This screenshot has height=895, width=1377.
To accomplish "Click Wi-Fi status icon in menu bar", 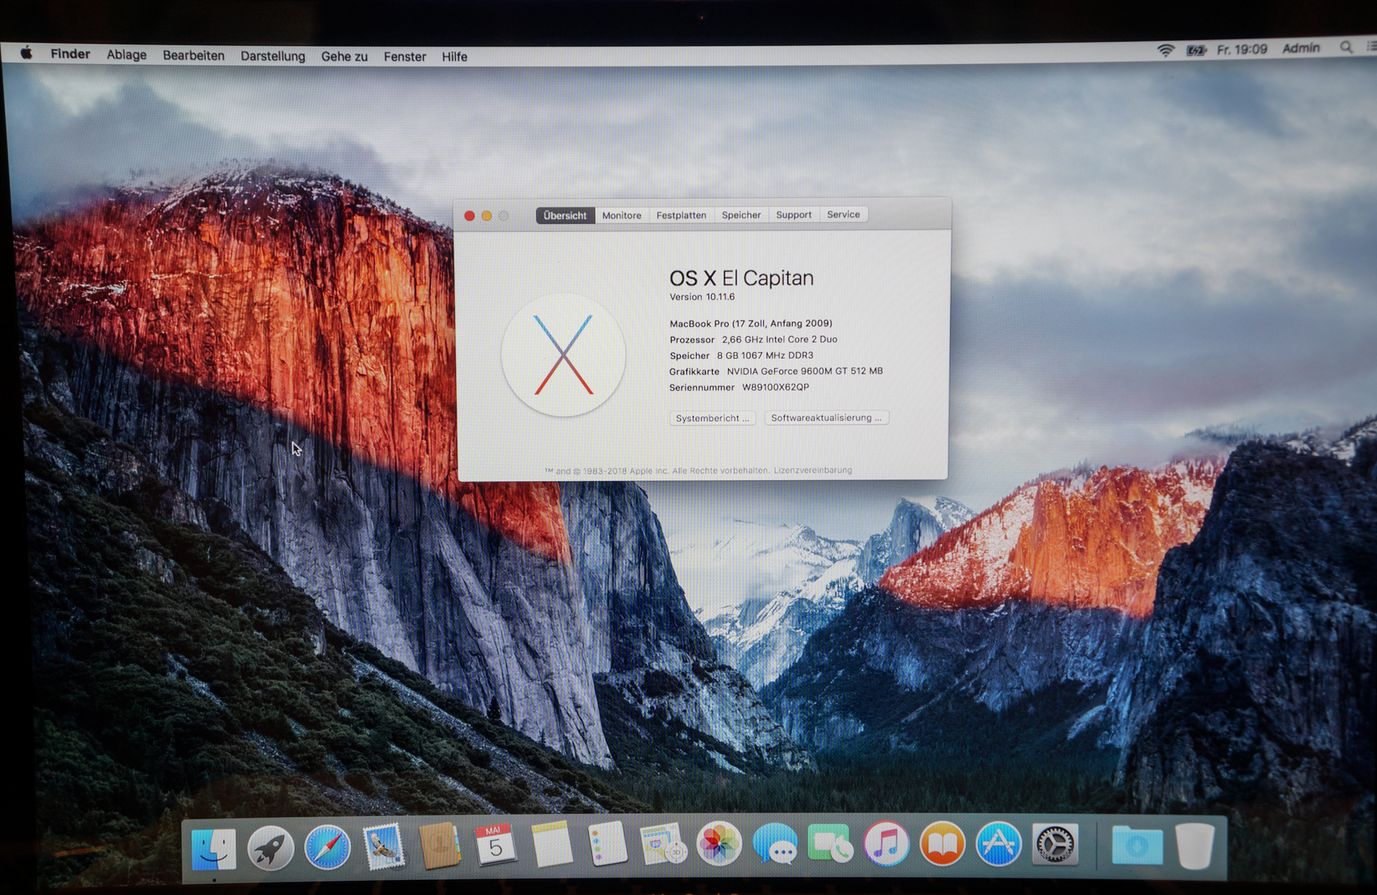I will [x=1165, y=50].
